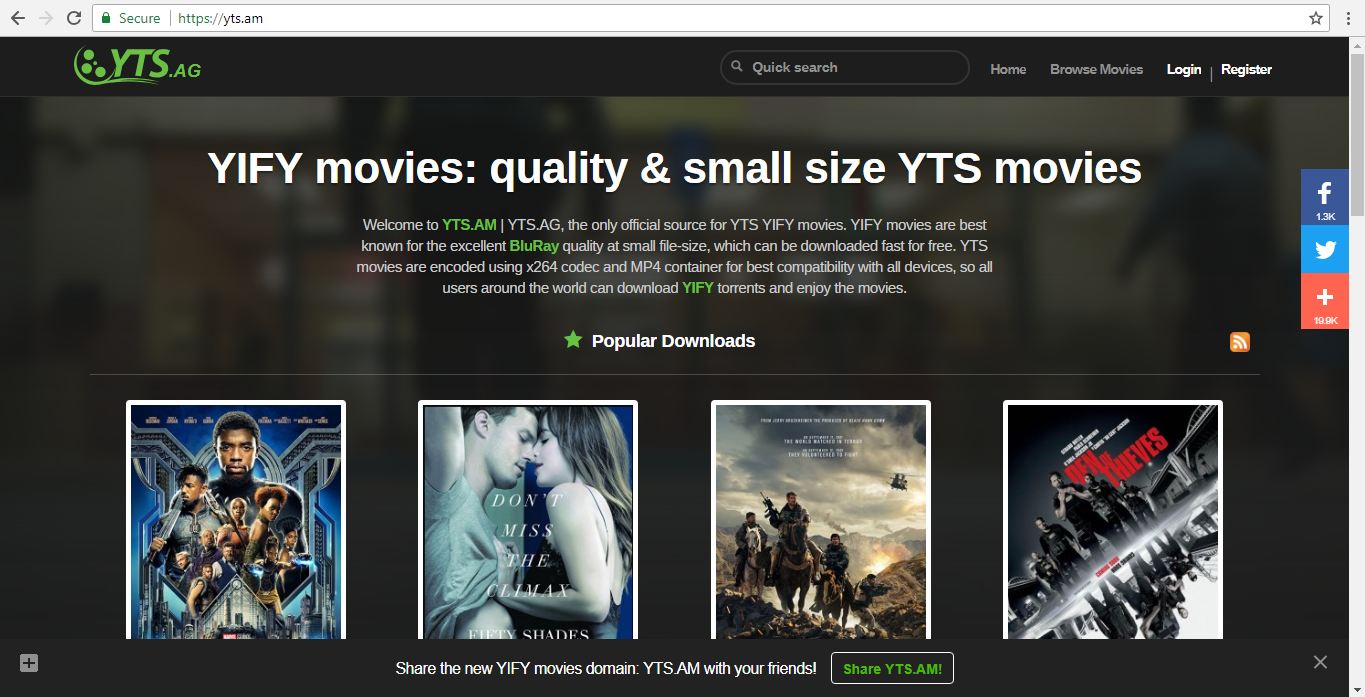Click the green star beside Popular Downloads
The height and width of the screenshot is (697, 1365).
pyautogui.click(x=573, y=340)
